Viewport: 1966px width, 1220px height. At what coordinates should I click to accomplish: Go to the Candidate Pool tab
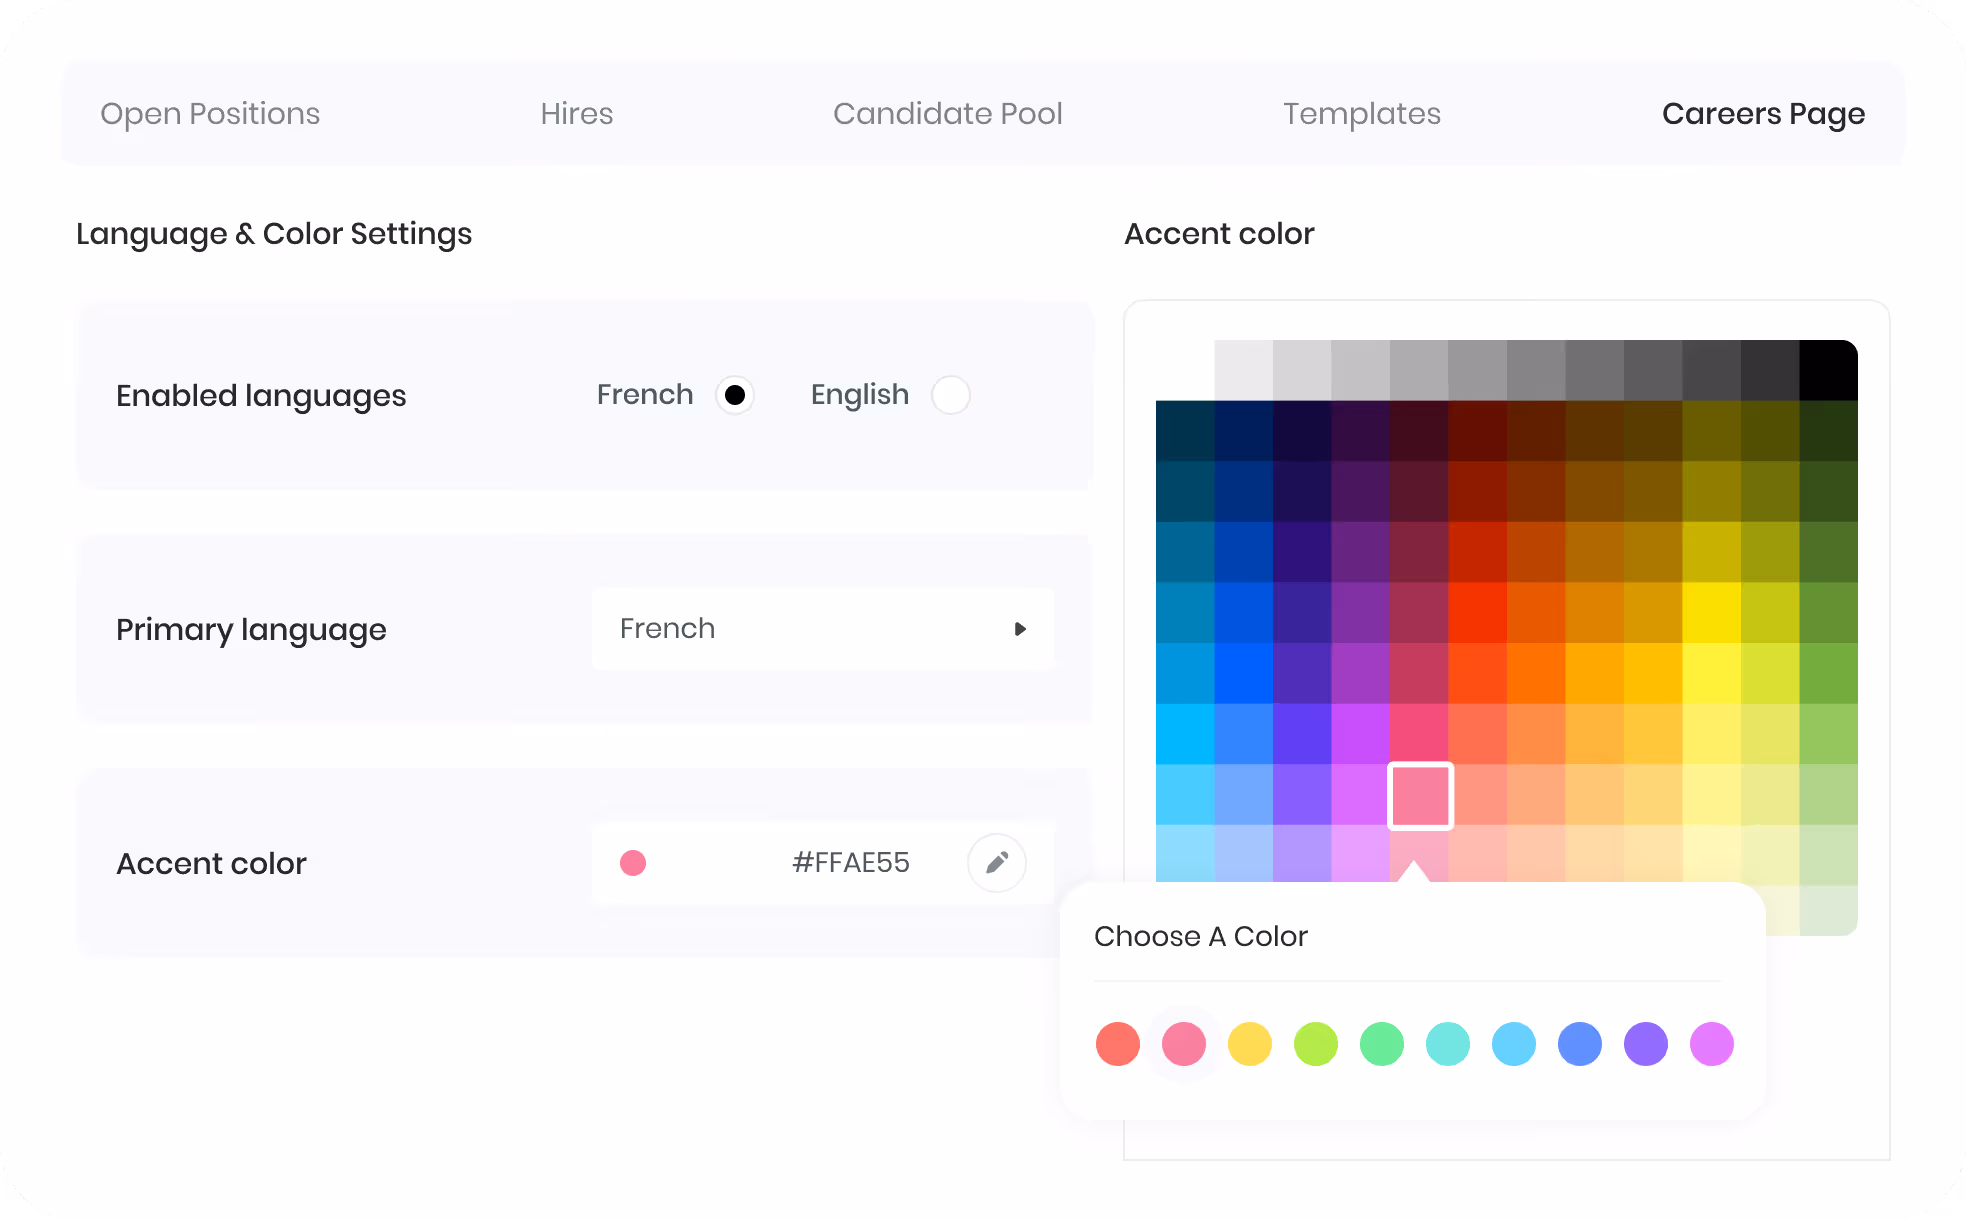[948, 114]
